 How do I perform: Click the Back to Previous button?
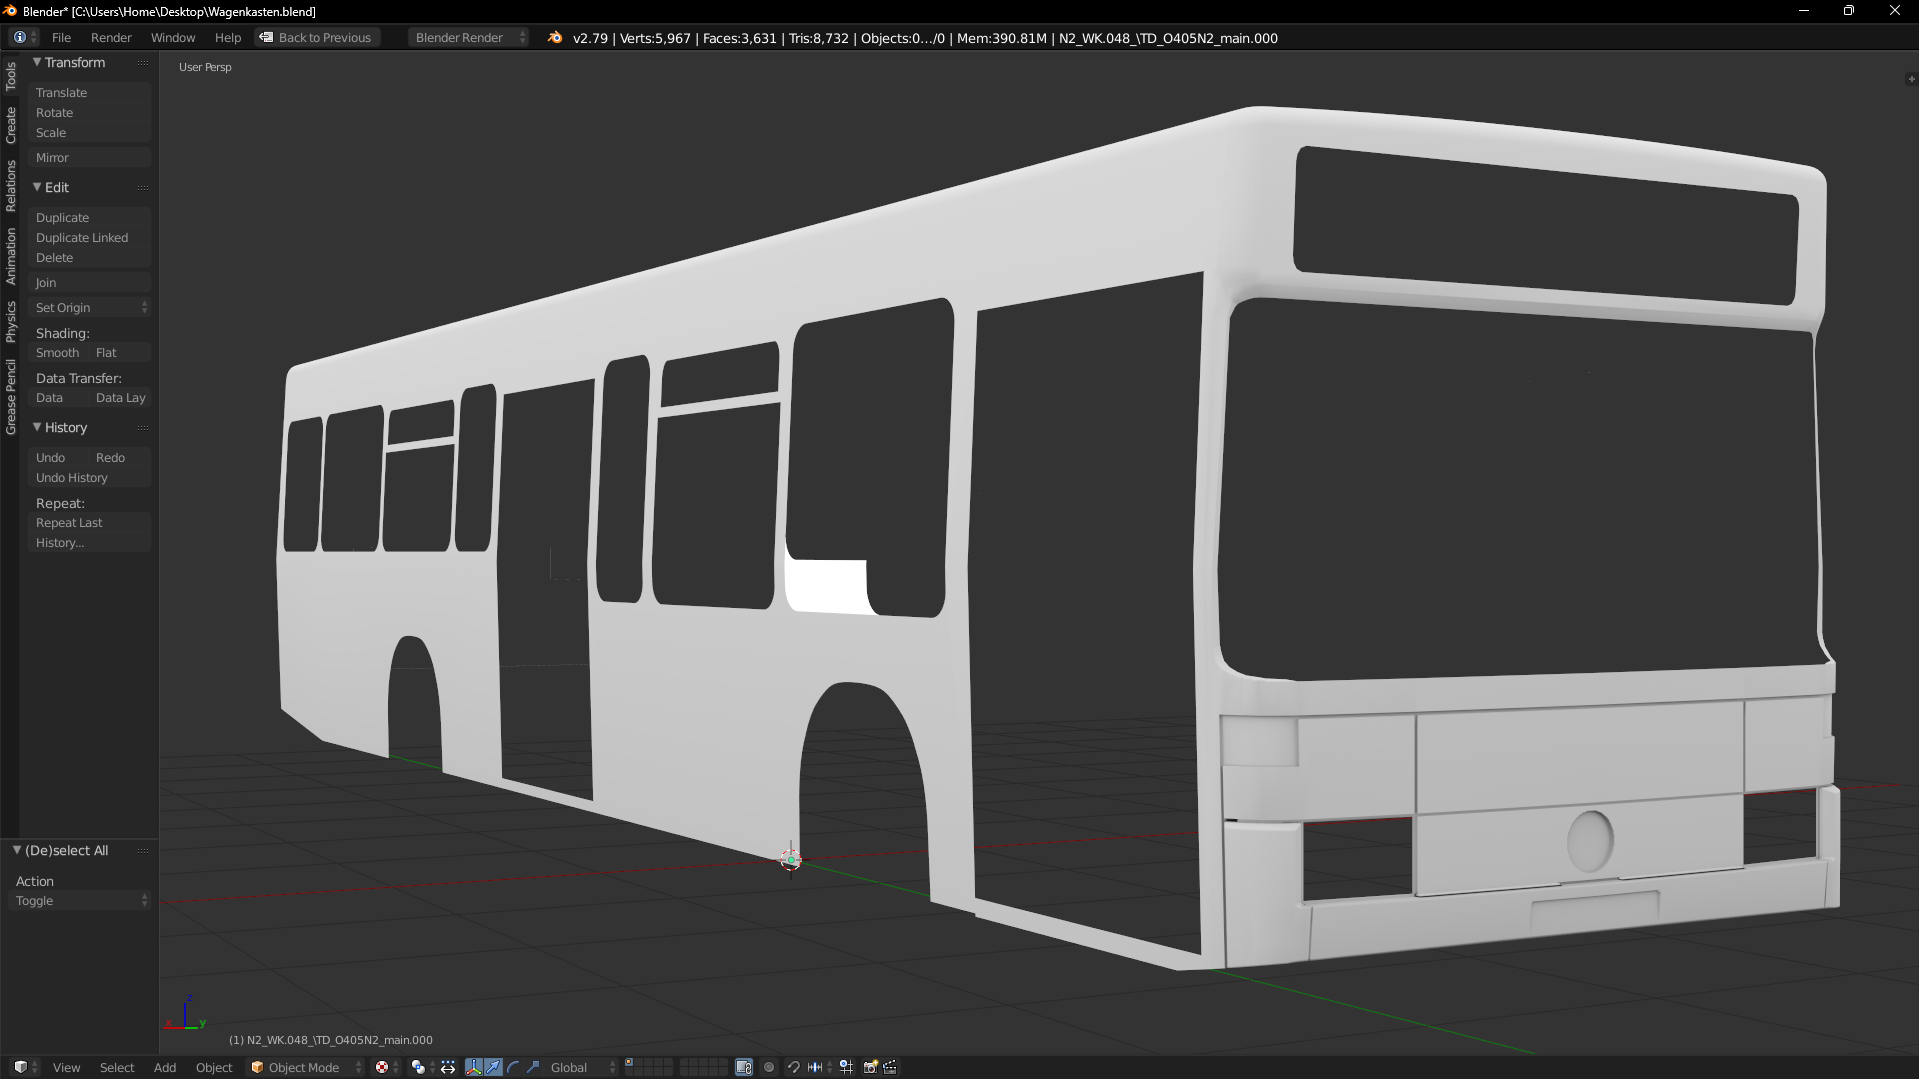[x=316, y=38]
